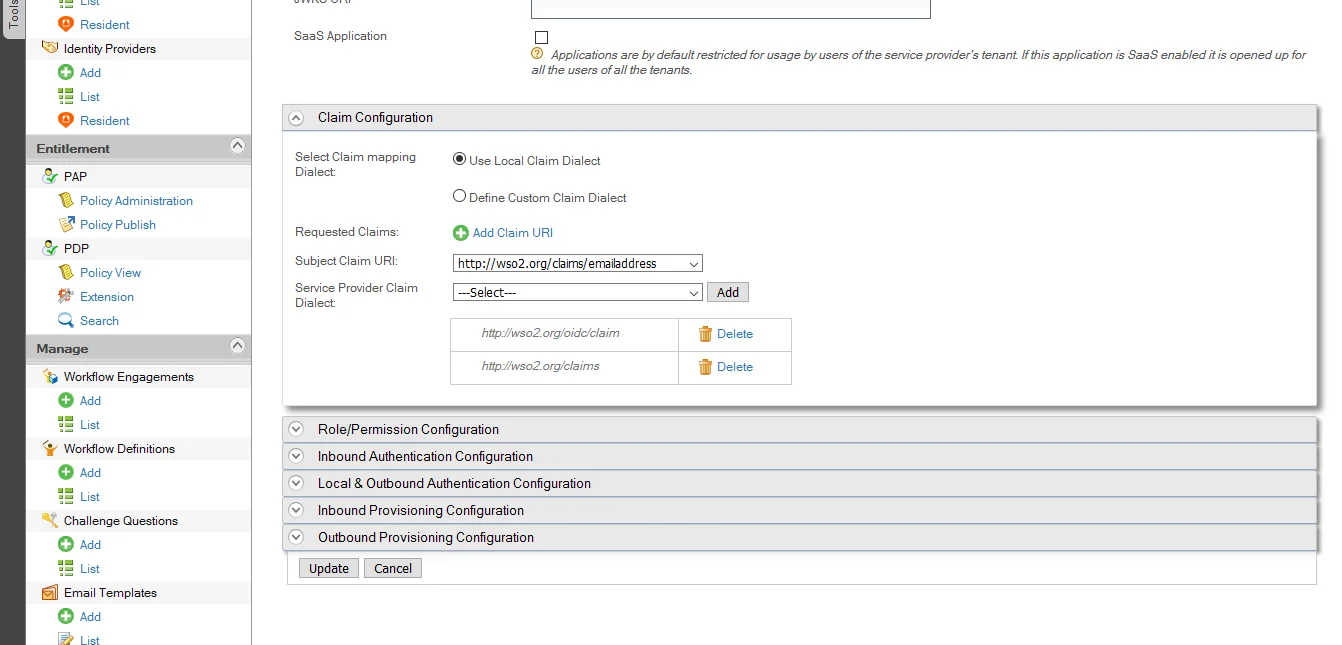The height and width of the screenshot is (645, 1342).
Task: Click the Cancel button
Action: click(x=393, y=568)
